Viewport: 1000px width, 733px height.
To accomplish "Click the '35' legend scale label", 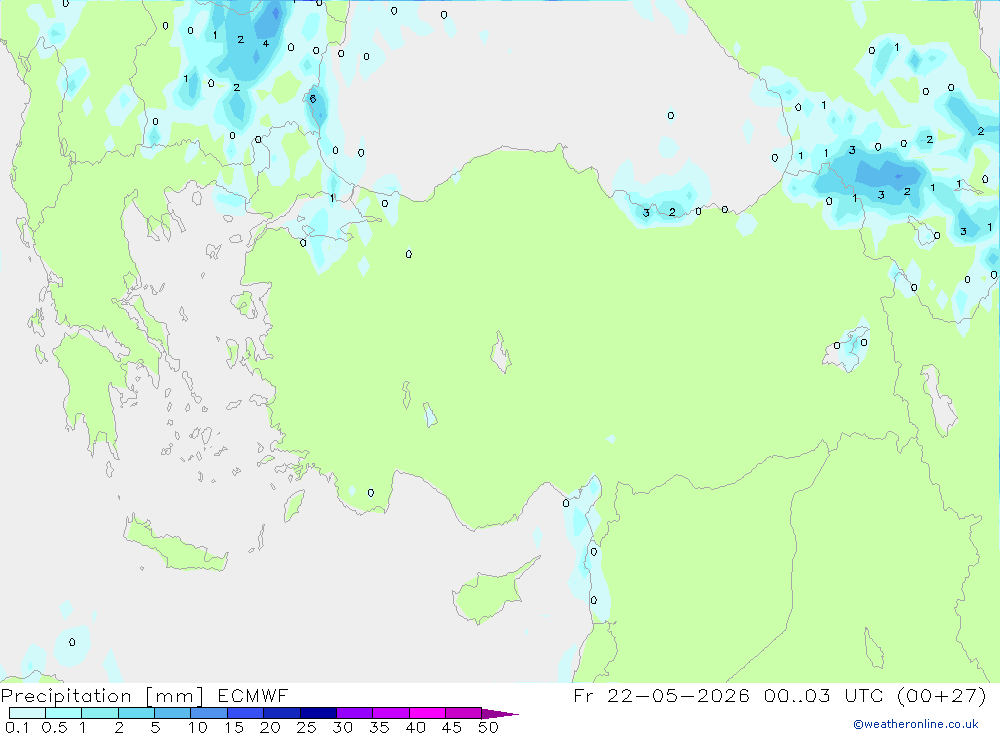I will tap(379, 727).
